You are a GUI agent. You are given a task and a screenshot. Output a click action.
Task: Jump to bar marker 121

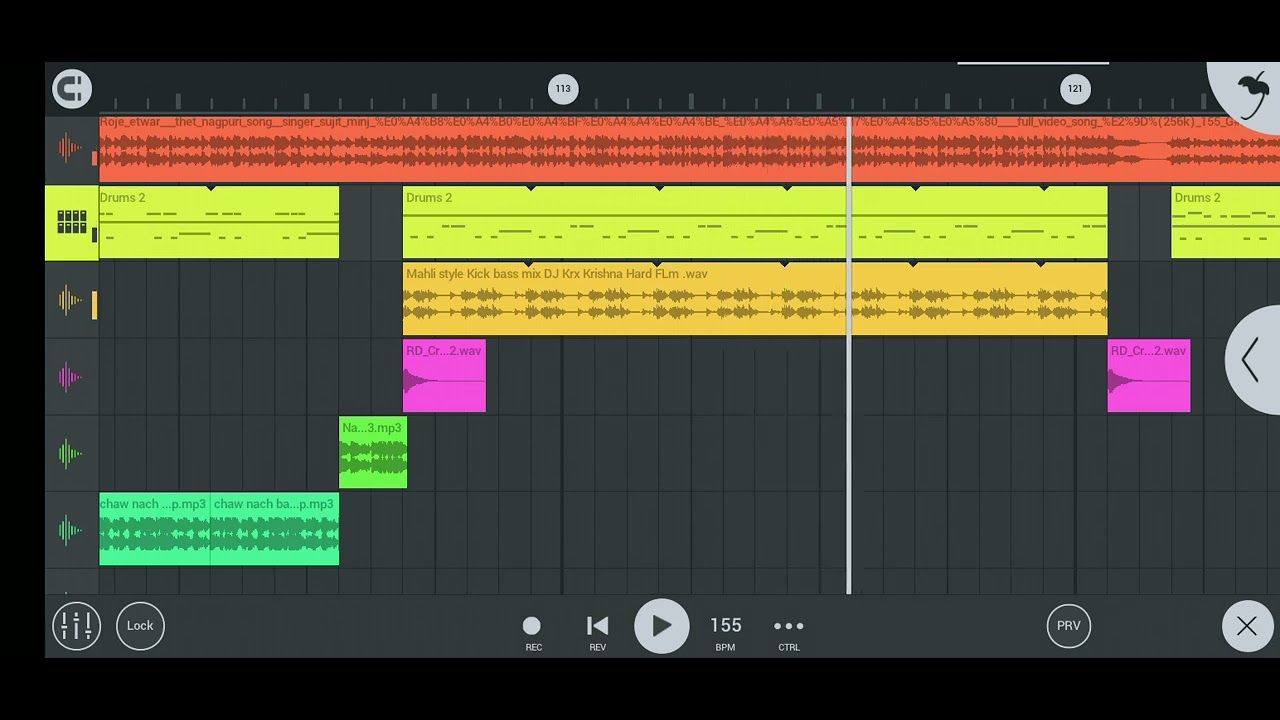pos(1075,89)
